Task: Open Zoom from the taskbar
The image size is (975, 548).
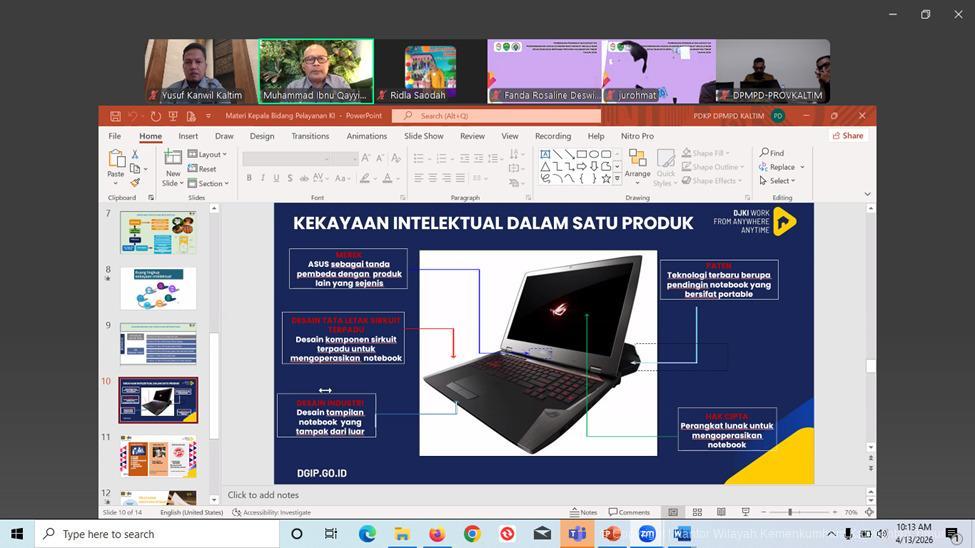Action: [x=647, y=534]
